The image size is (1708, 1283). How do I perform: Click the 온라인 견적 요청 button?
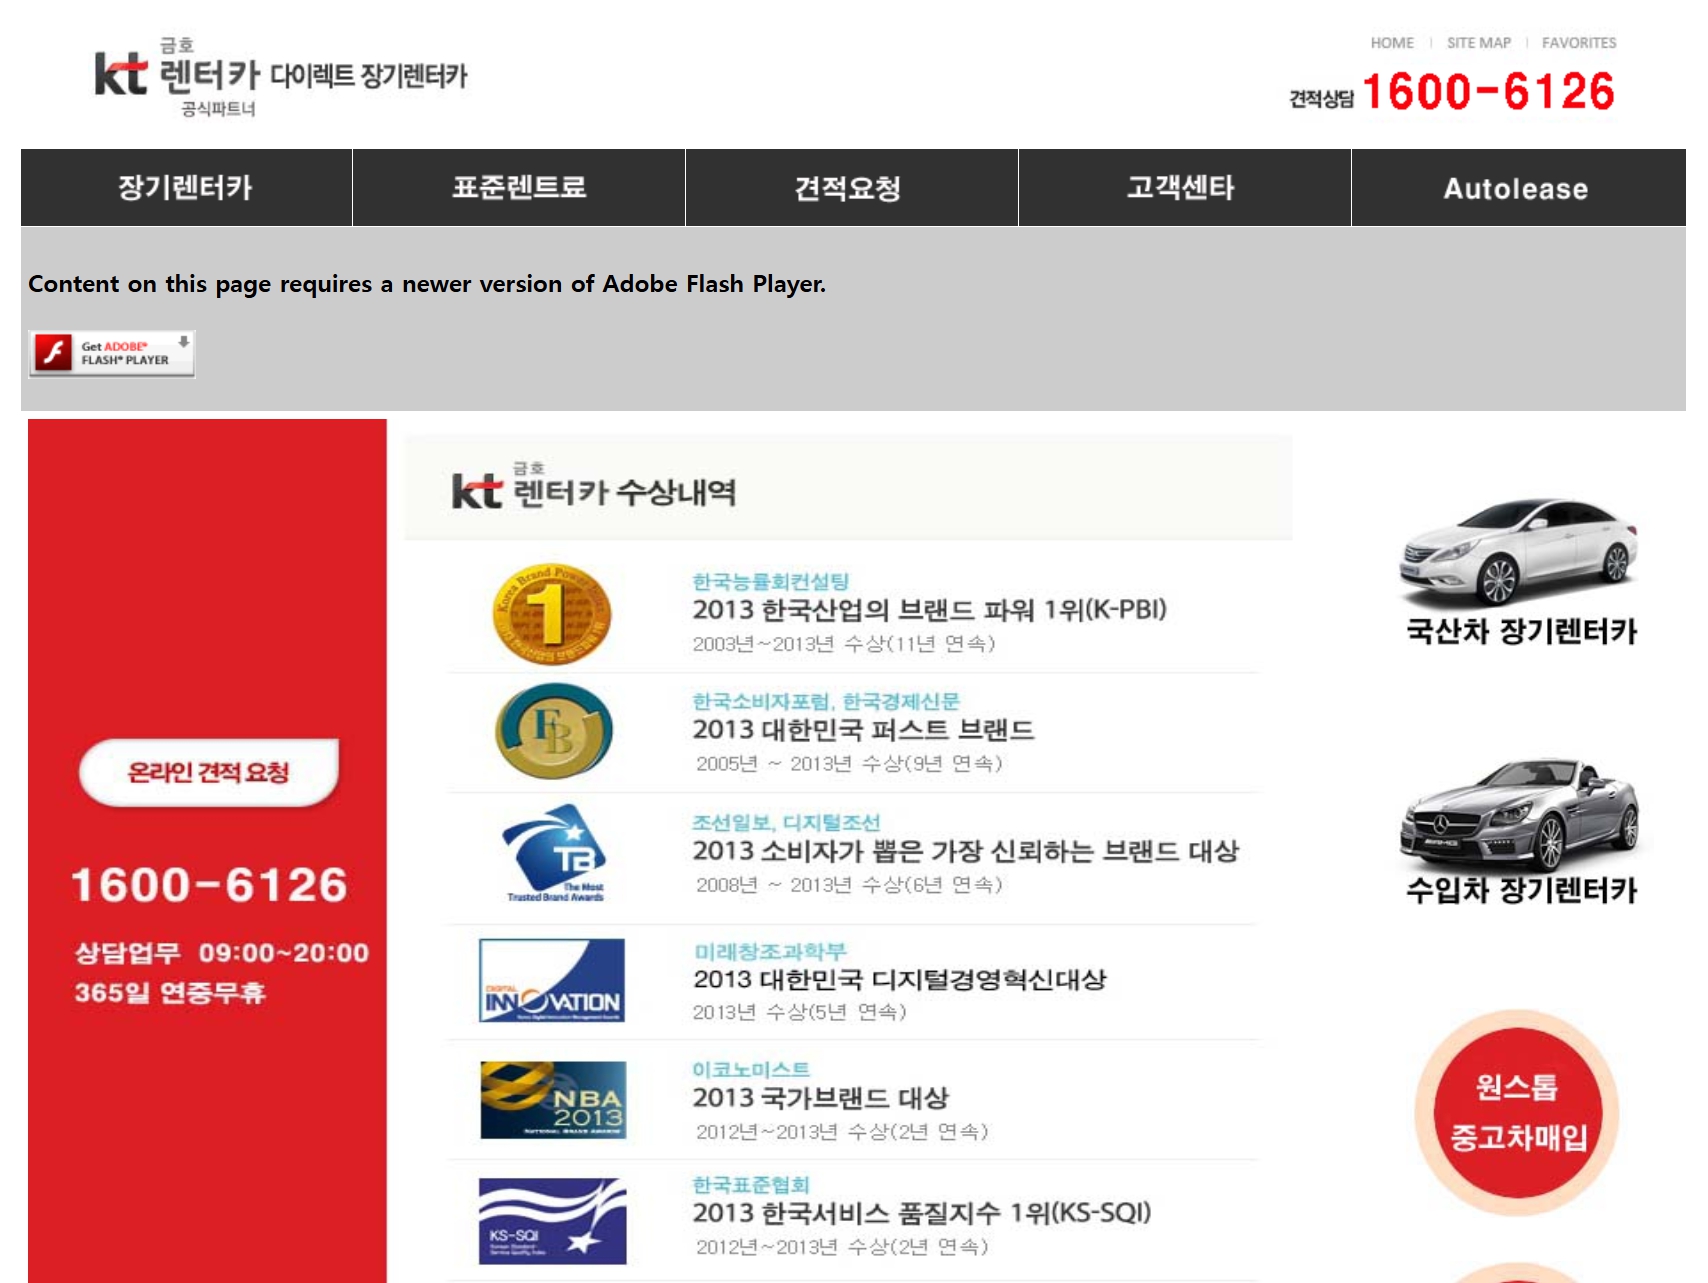209,773
